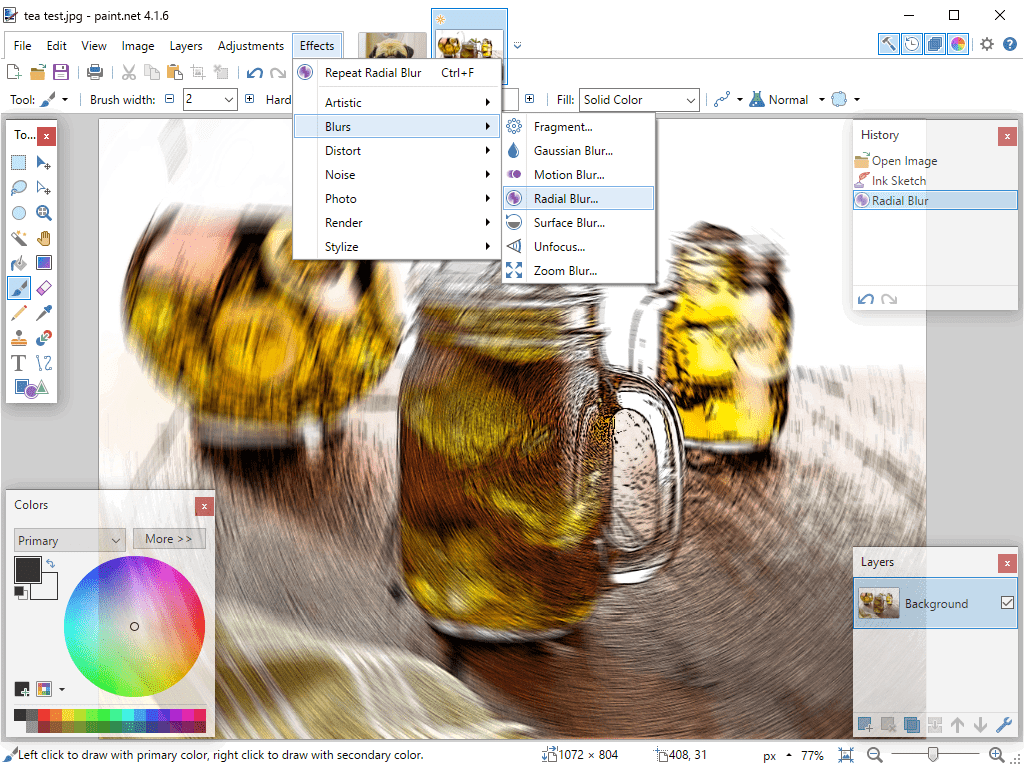Open the selection clipping mode dropdown arrow

[857, 100]
